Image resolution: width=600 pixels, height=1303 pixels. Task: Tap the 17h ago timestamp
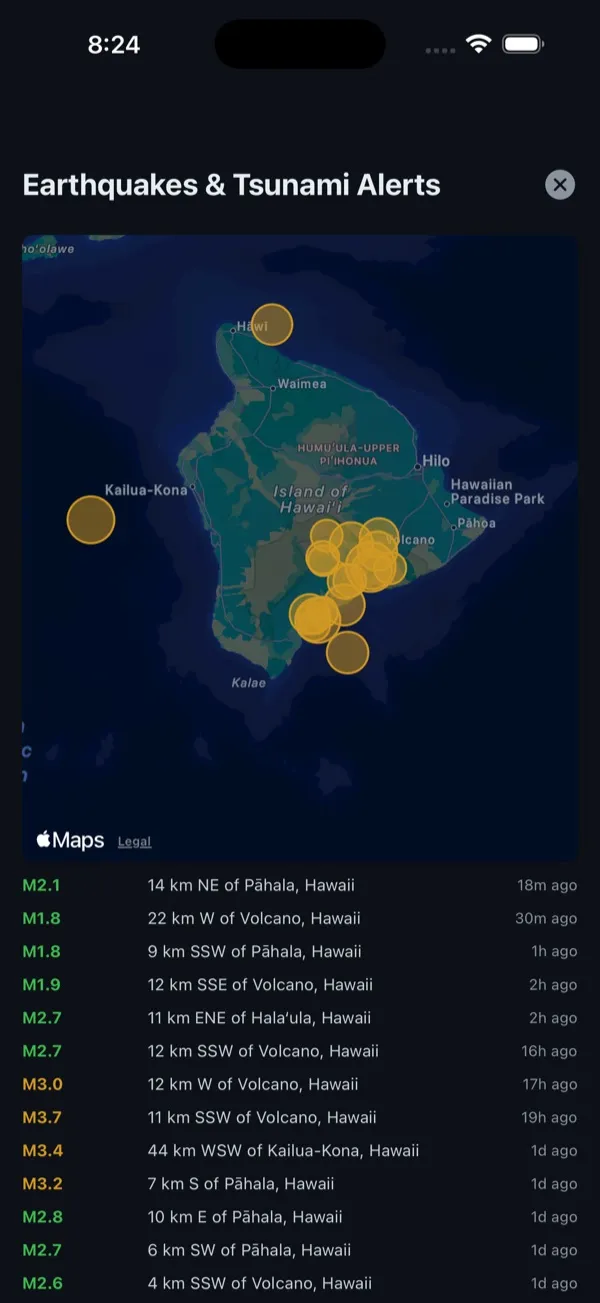tap(549, 1084)
